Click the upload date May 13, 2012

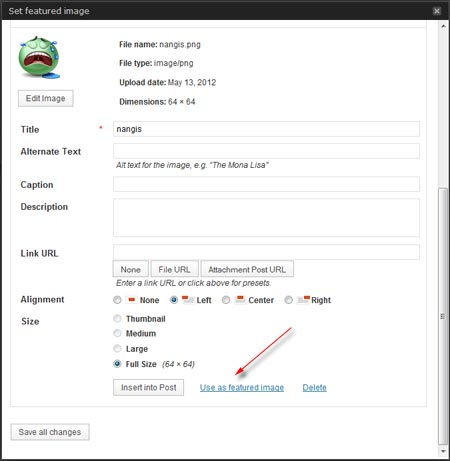pos(192,82)
